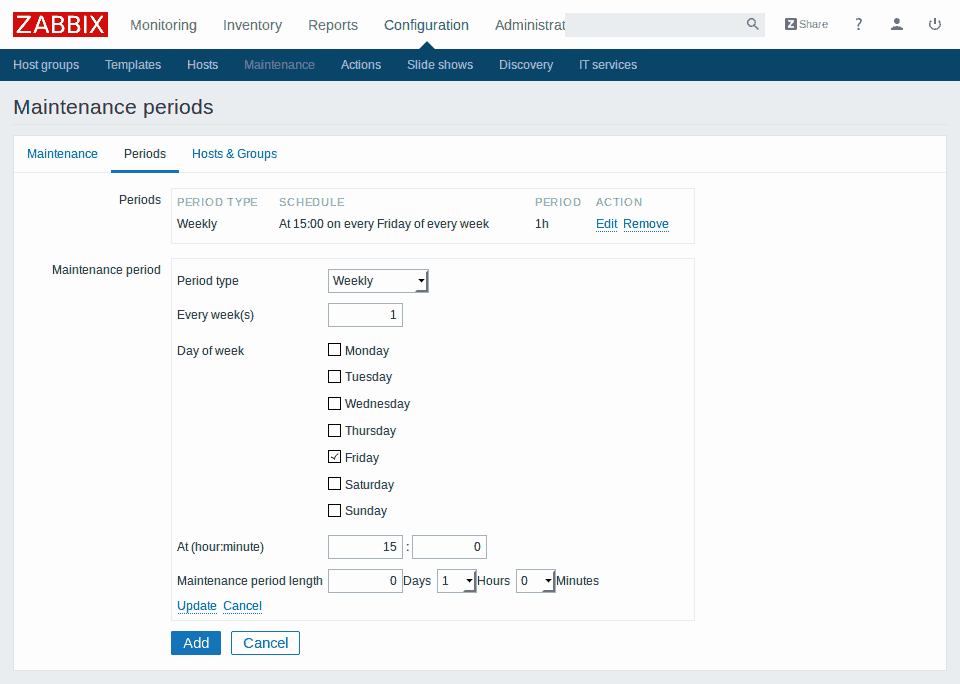Enable the Monday checkbox

(335, 350)
